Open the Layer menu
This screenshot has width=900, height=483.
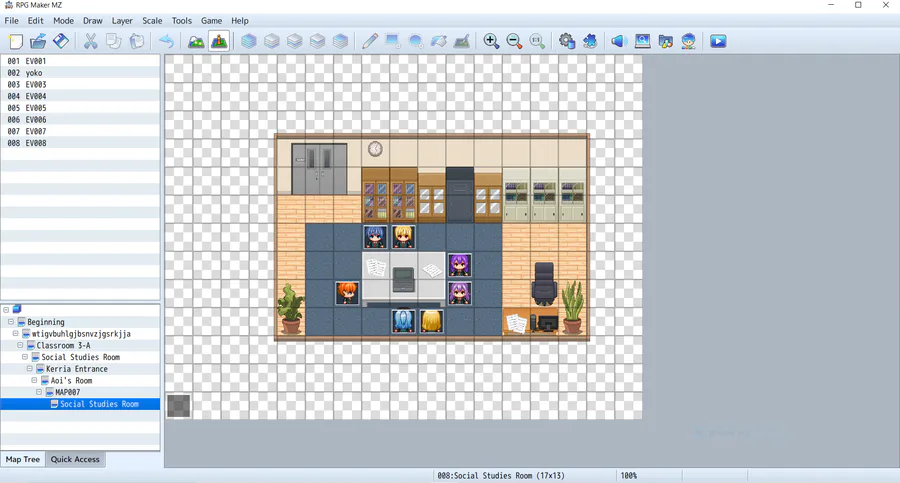(x=122, y=21)
